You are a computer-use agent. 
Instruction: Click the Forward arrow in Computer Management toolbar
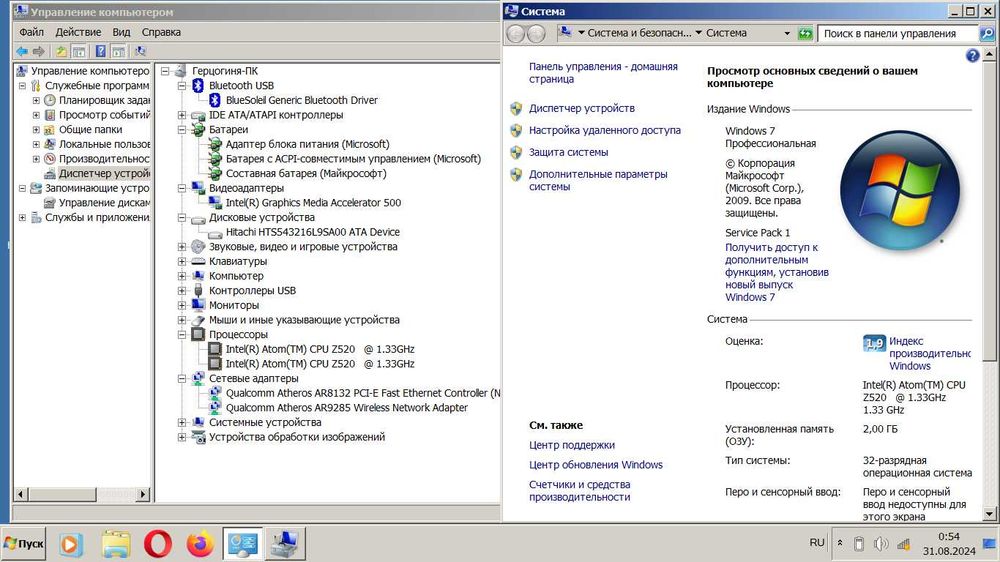pyautogui.click(x=39, y=52)
